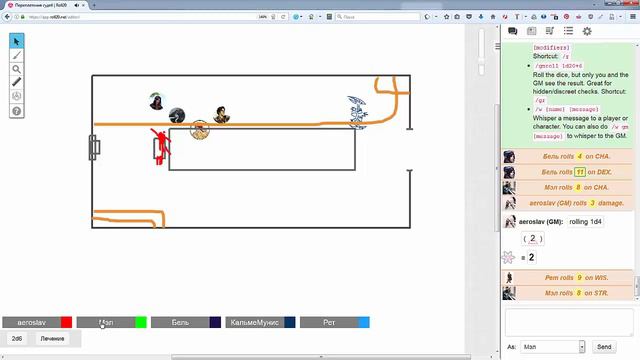Click the 'Рет rolls 9 on WIS' message
640x360 pixels.
[567, 278]
